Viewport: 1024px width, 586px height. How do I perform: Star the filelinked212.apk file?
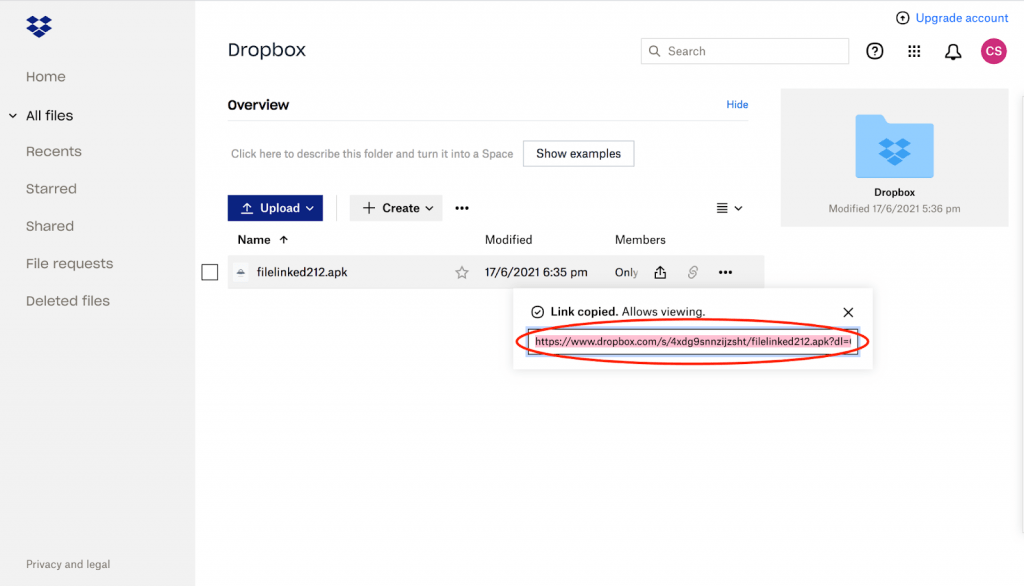point(462,272)
